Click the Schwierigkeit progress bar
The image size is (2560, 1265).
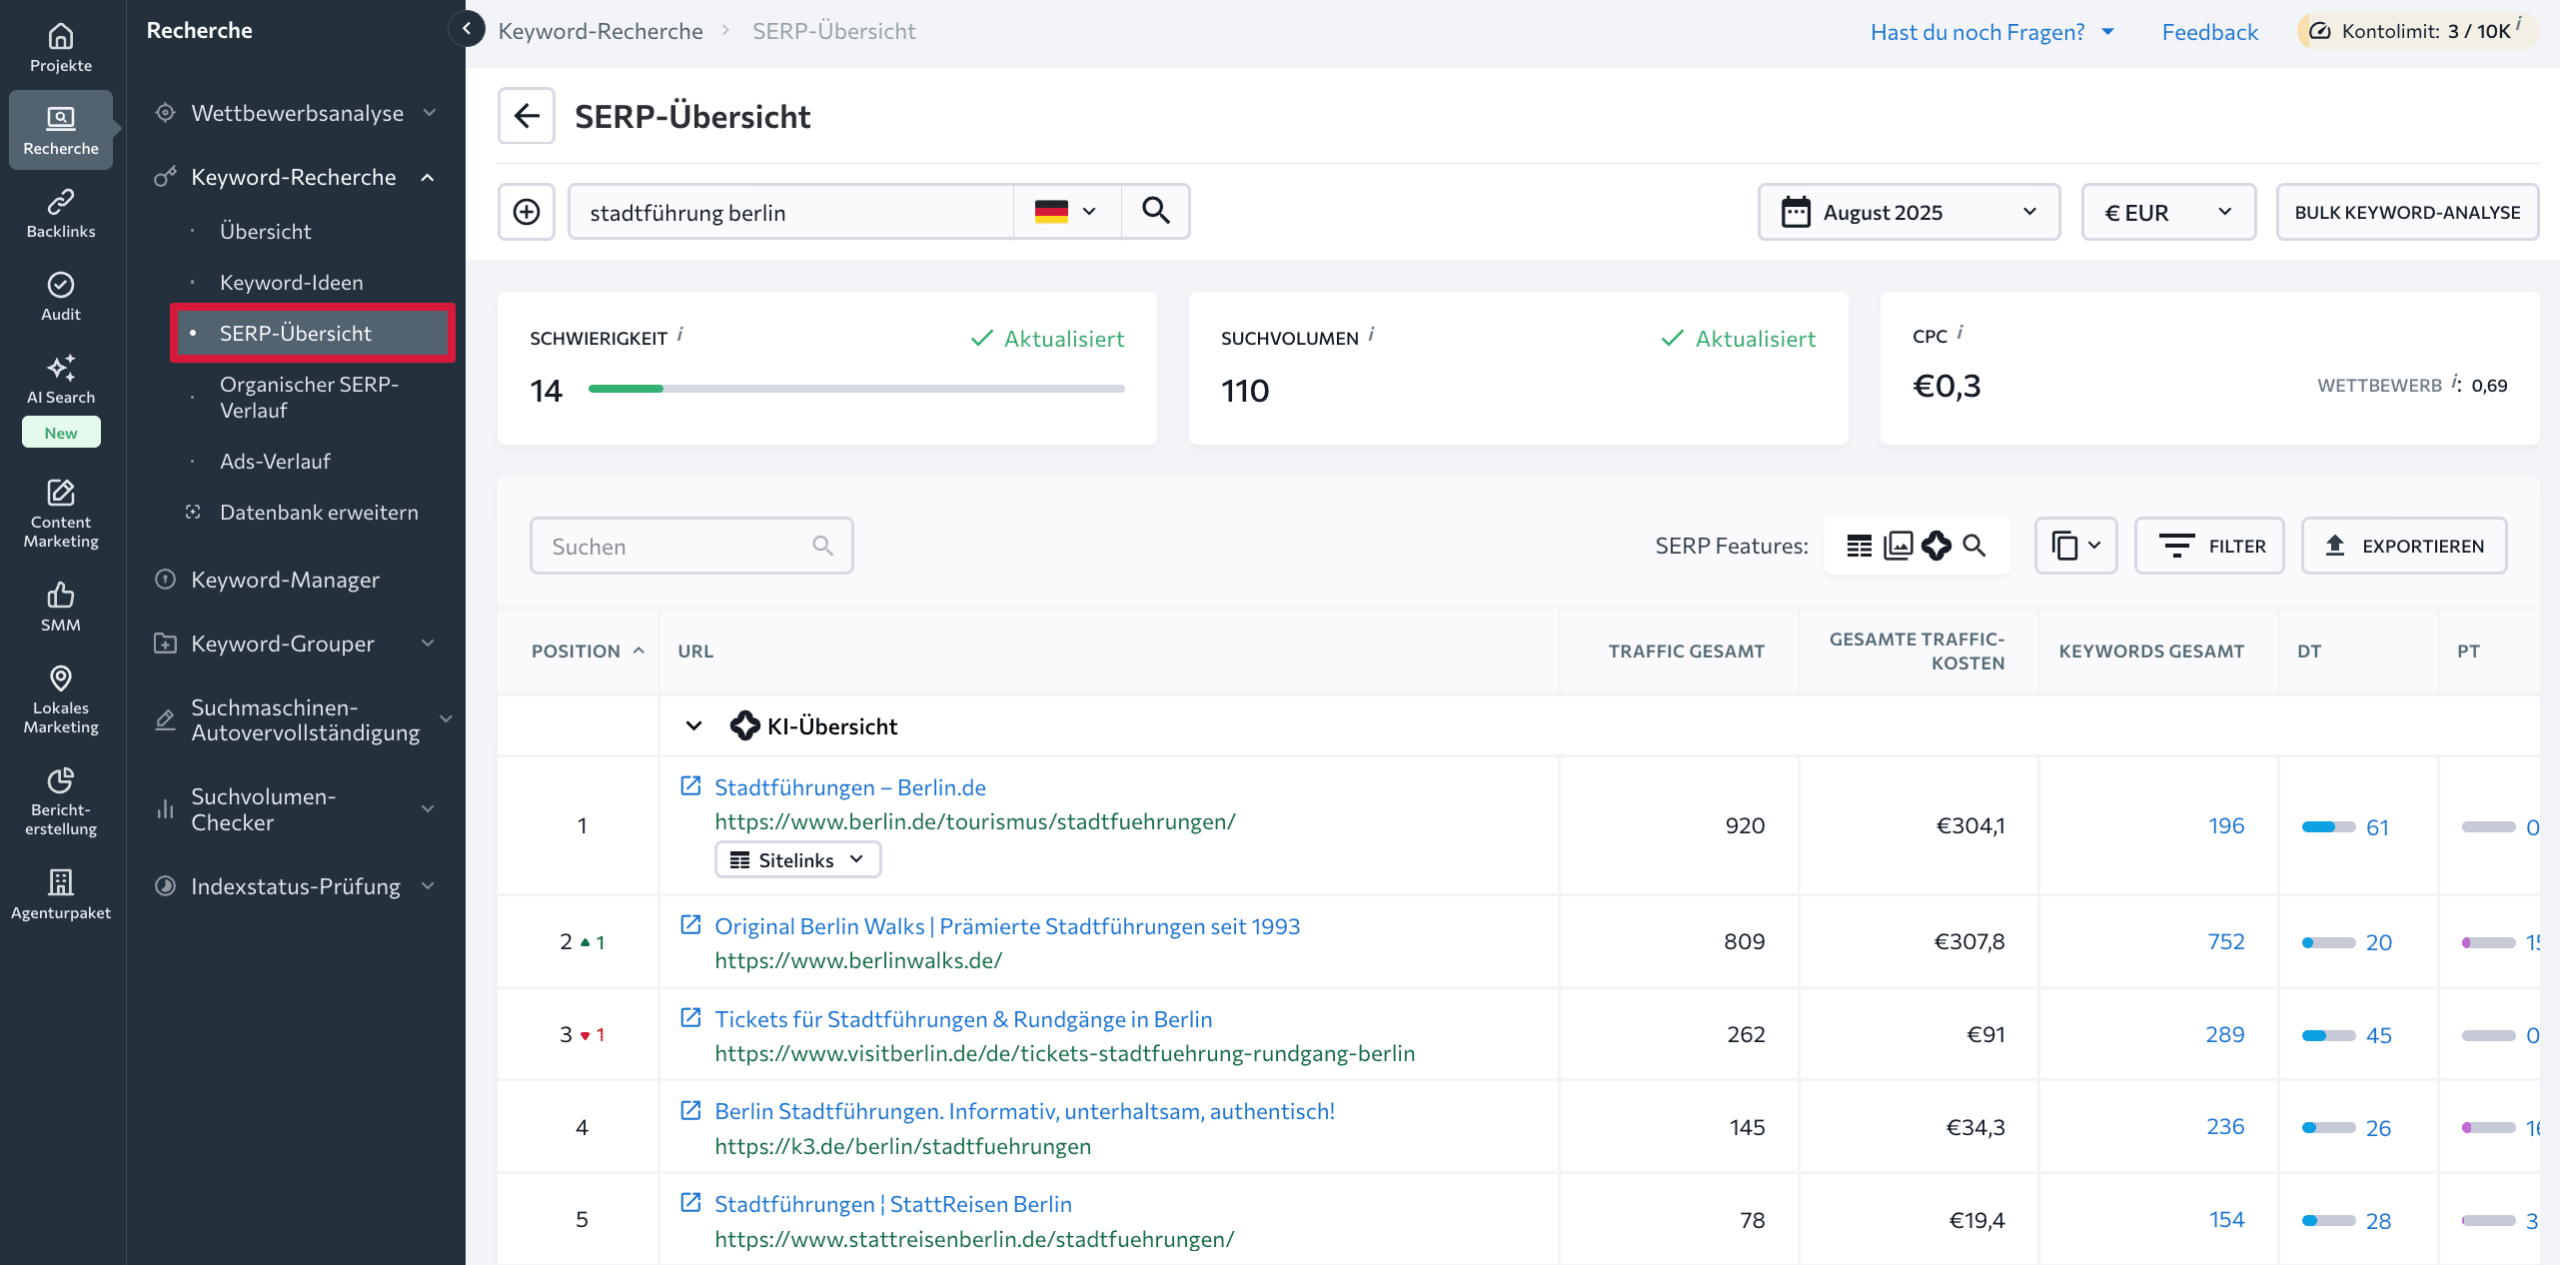point(856,389)
